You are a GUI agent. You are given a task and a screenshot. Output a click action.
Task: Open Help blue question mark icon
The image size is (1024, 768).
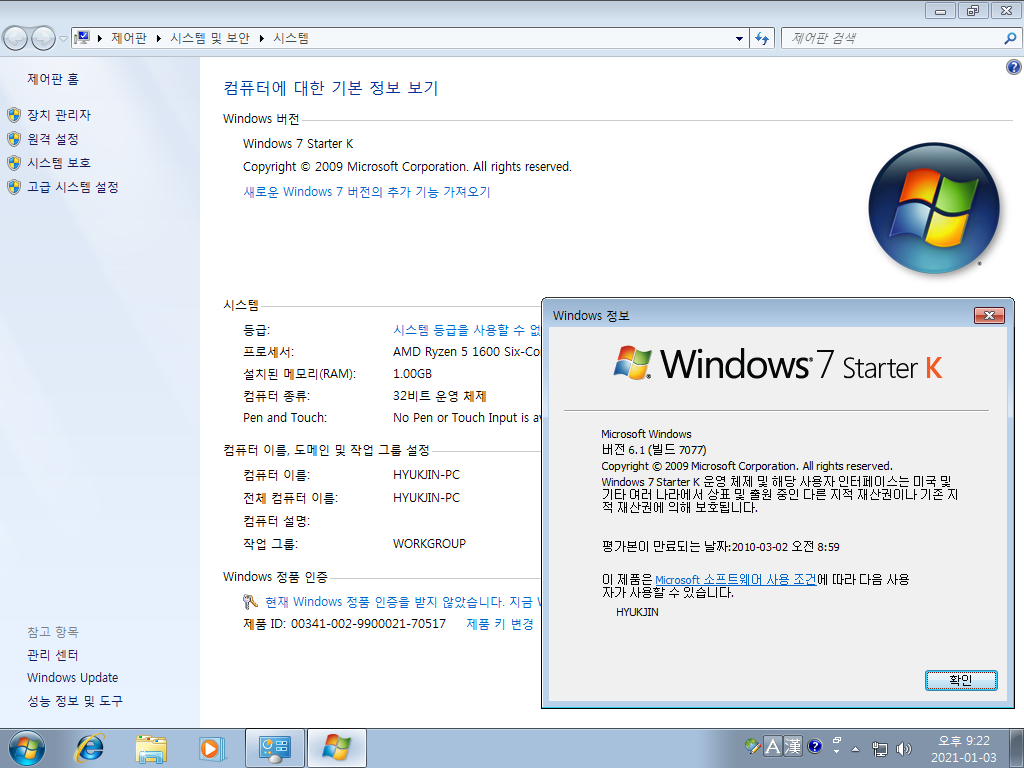coord(1014,67)
